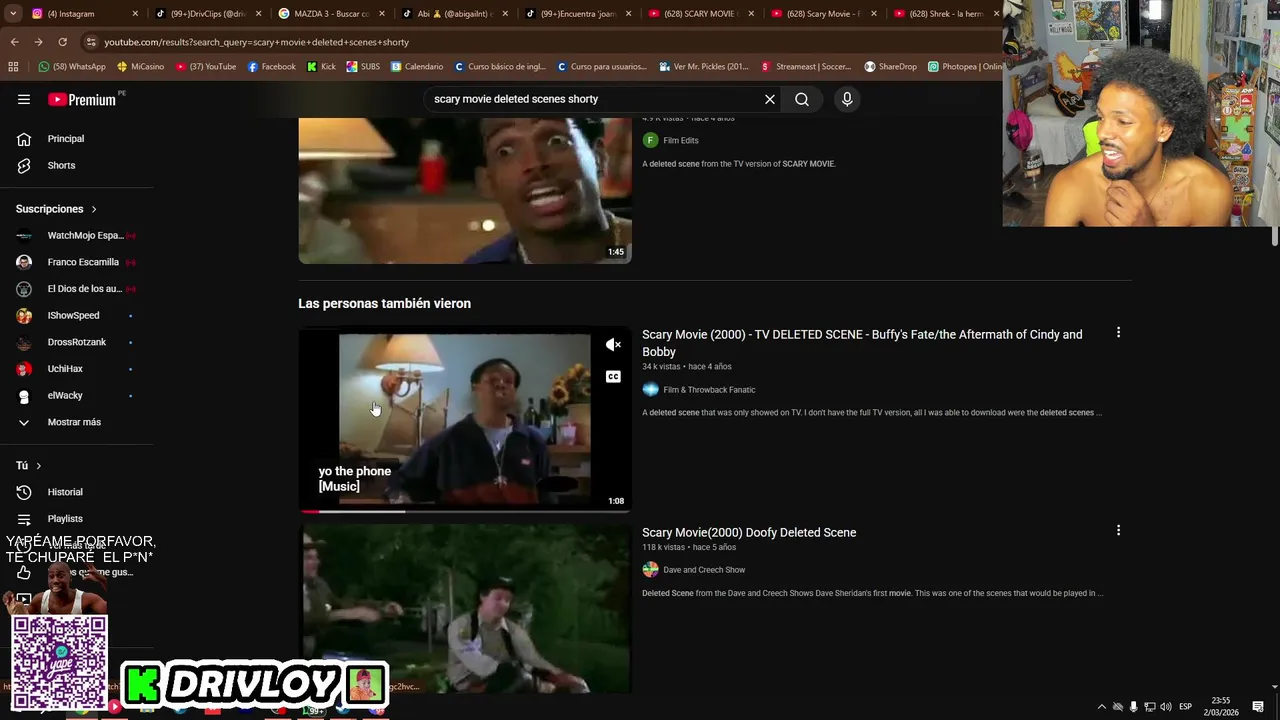Click the 1:45 video thumbnail

(x=465, y=190)
